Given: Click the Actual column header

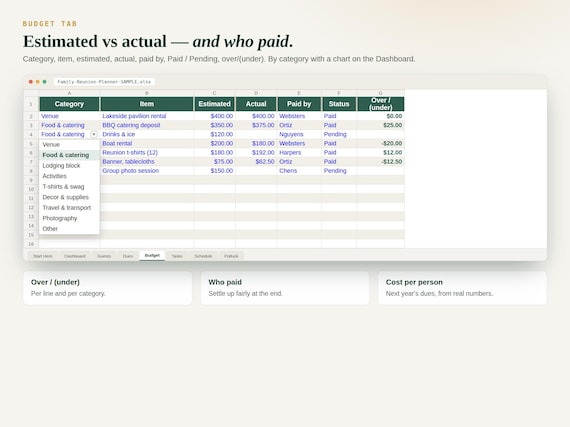Looking at the screenshot, I should coord(256,104).
